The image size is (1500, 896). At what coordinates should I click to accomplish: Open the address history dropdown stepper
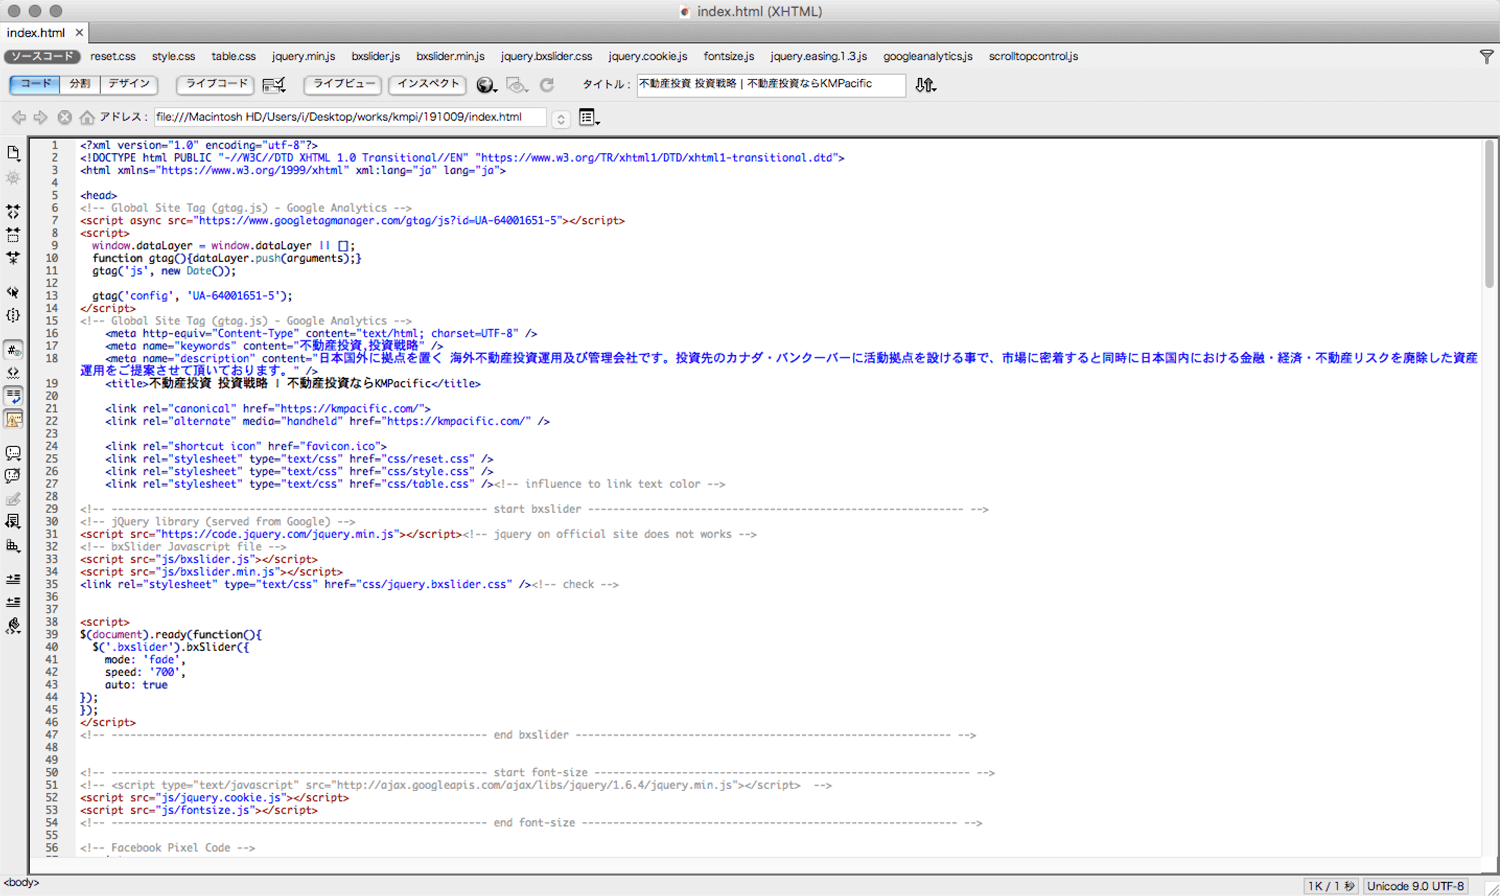tap(561, 119)
